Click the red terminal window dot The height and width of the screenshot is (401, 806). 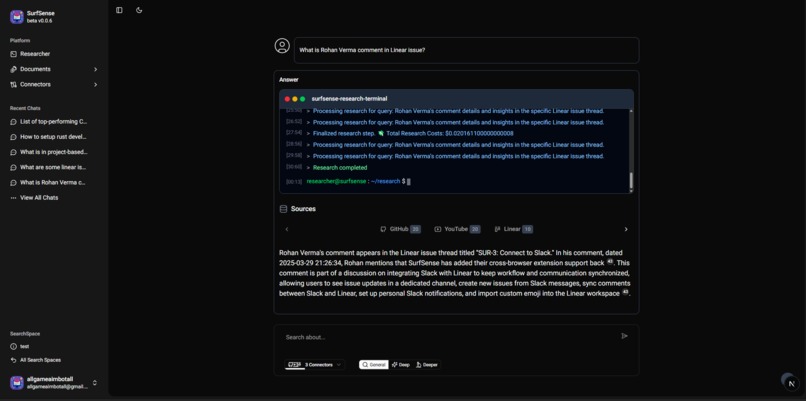pos(287,99)
